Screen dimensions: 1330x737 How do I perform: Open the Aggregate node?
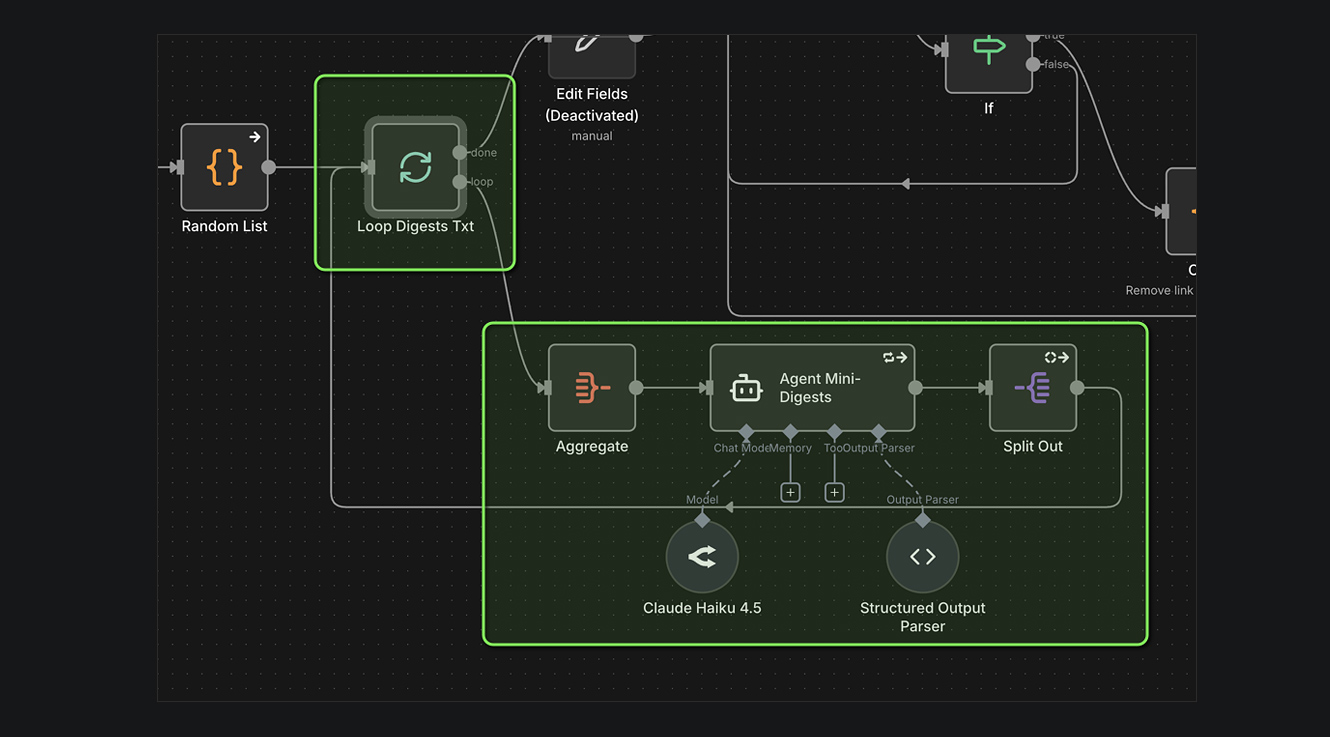click(x=591, y=388)
